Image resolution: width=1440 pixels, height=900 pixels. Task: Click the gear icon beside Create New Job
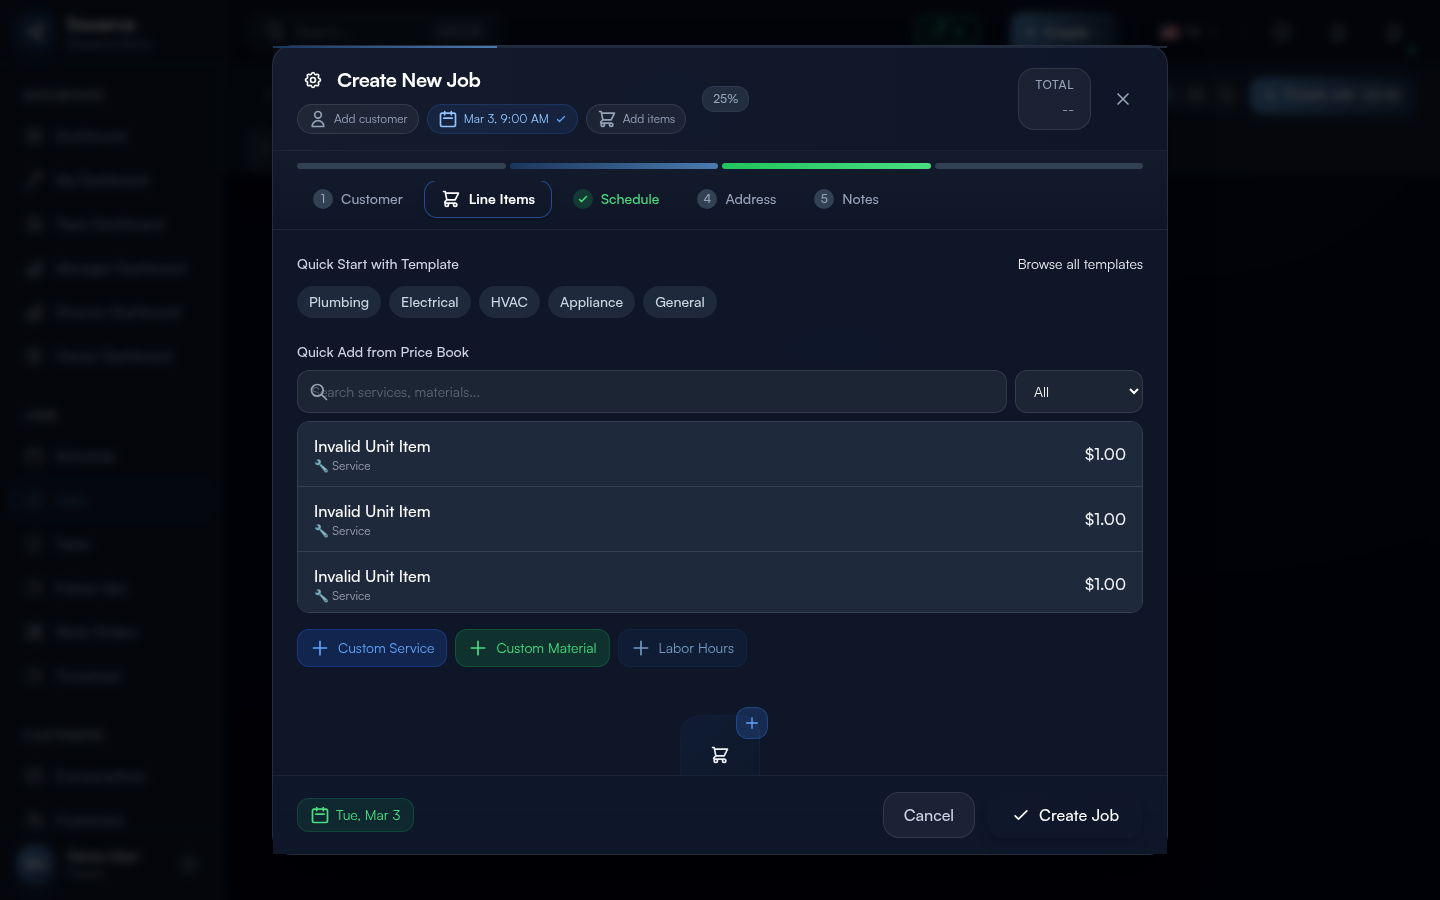pyautogui.click(x=313, y=80)
